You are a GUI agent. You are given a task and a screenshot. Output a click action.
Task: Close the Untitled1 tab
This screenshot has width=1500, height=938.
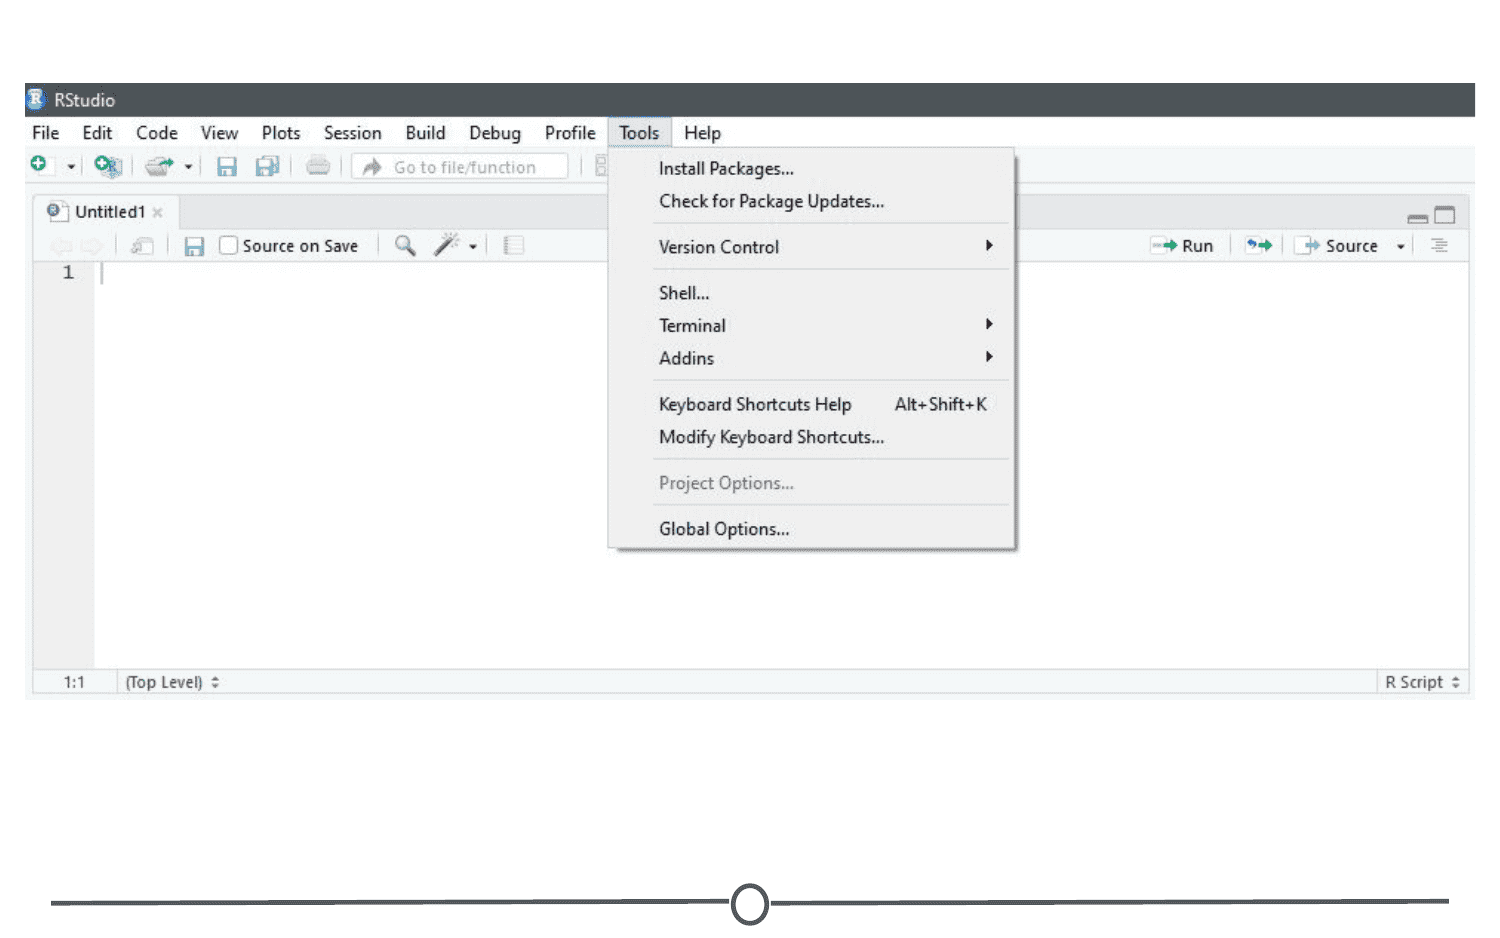[x=158, y=212]
